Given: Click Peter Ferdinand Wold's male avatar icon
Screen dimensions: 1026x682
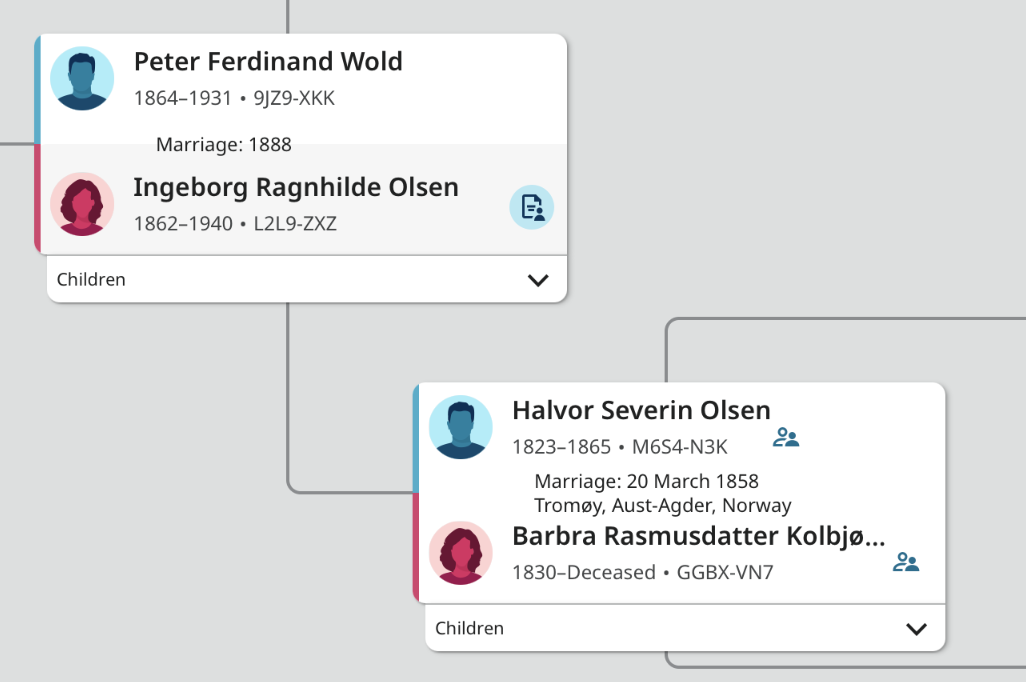Looking at the screenshot, I should (x=82, y=78).
